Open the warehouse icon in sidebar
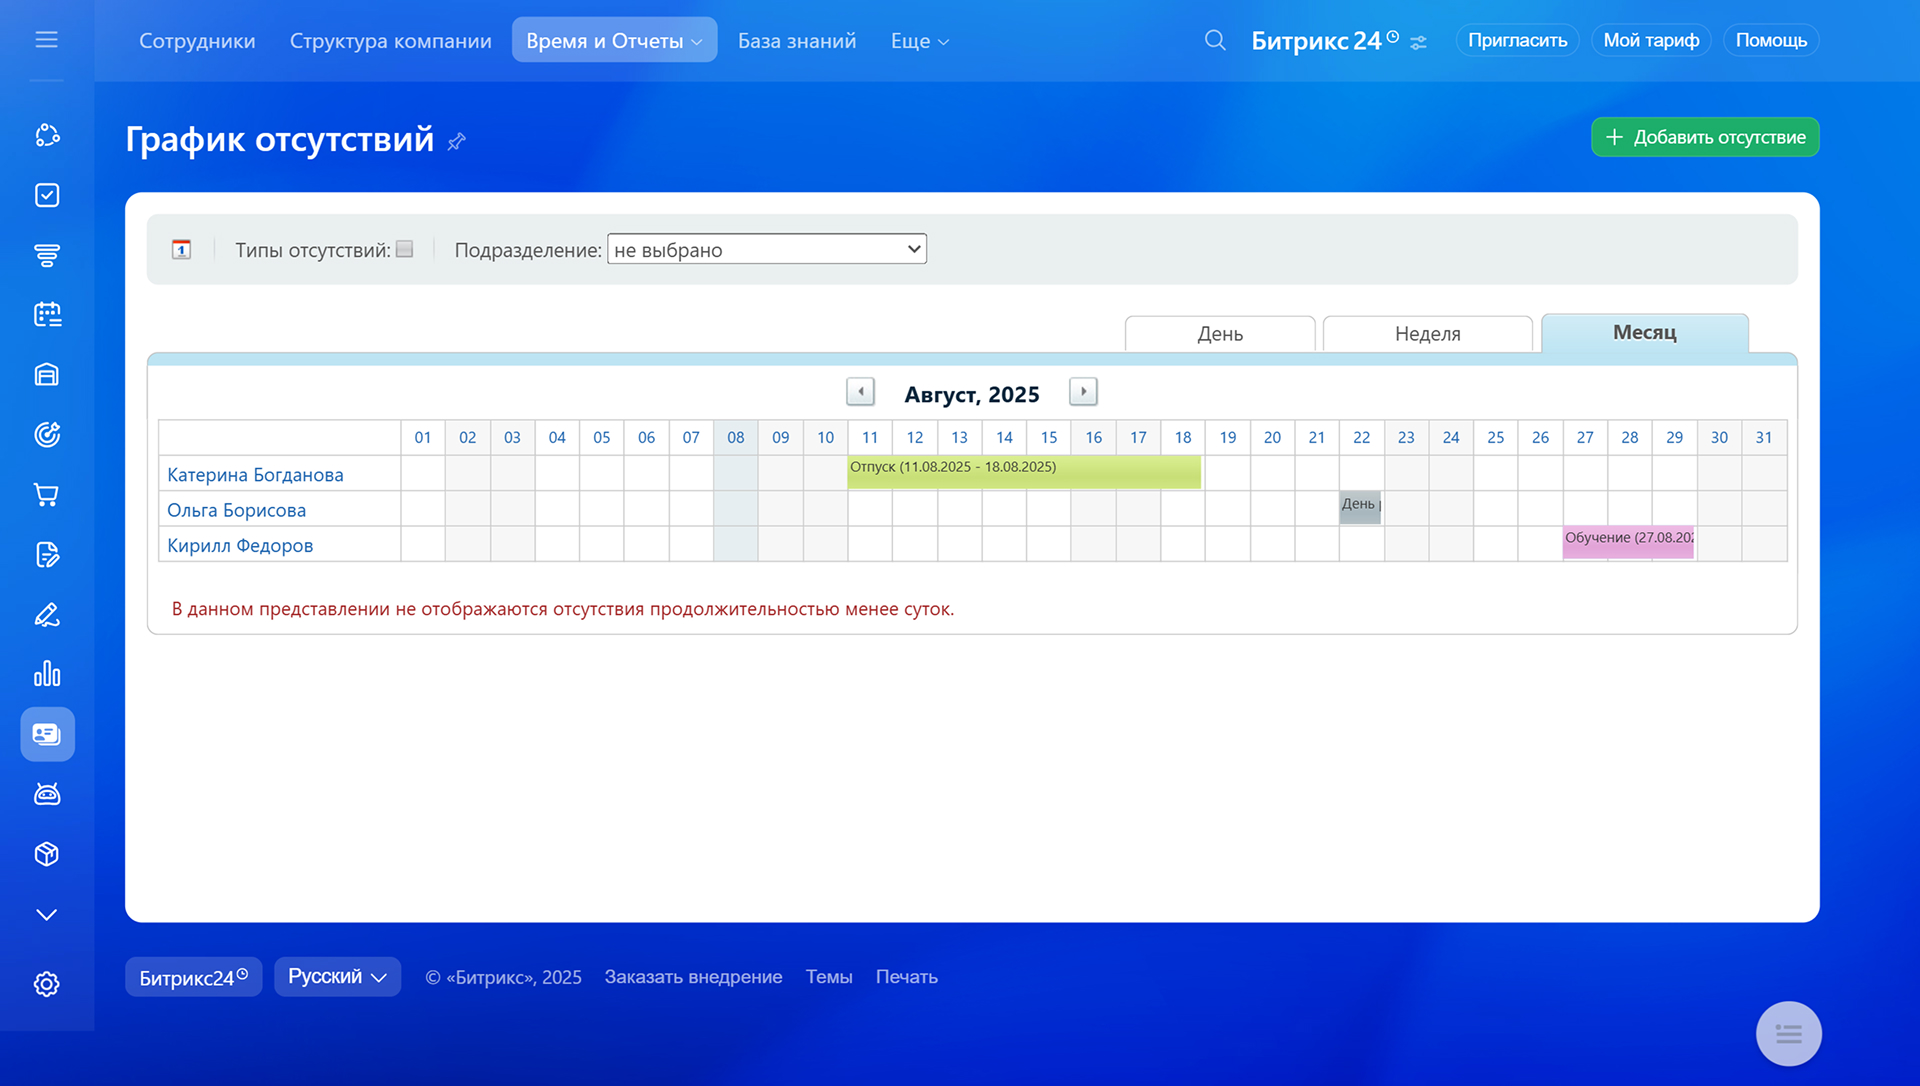The height and width of the screenshot is (1086, 1920). [x=47, y=375]
